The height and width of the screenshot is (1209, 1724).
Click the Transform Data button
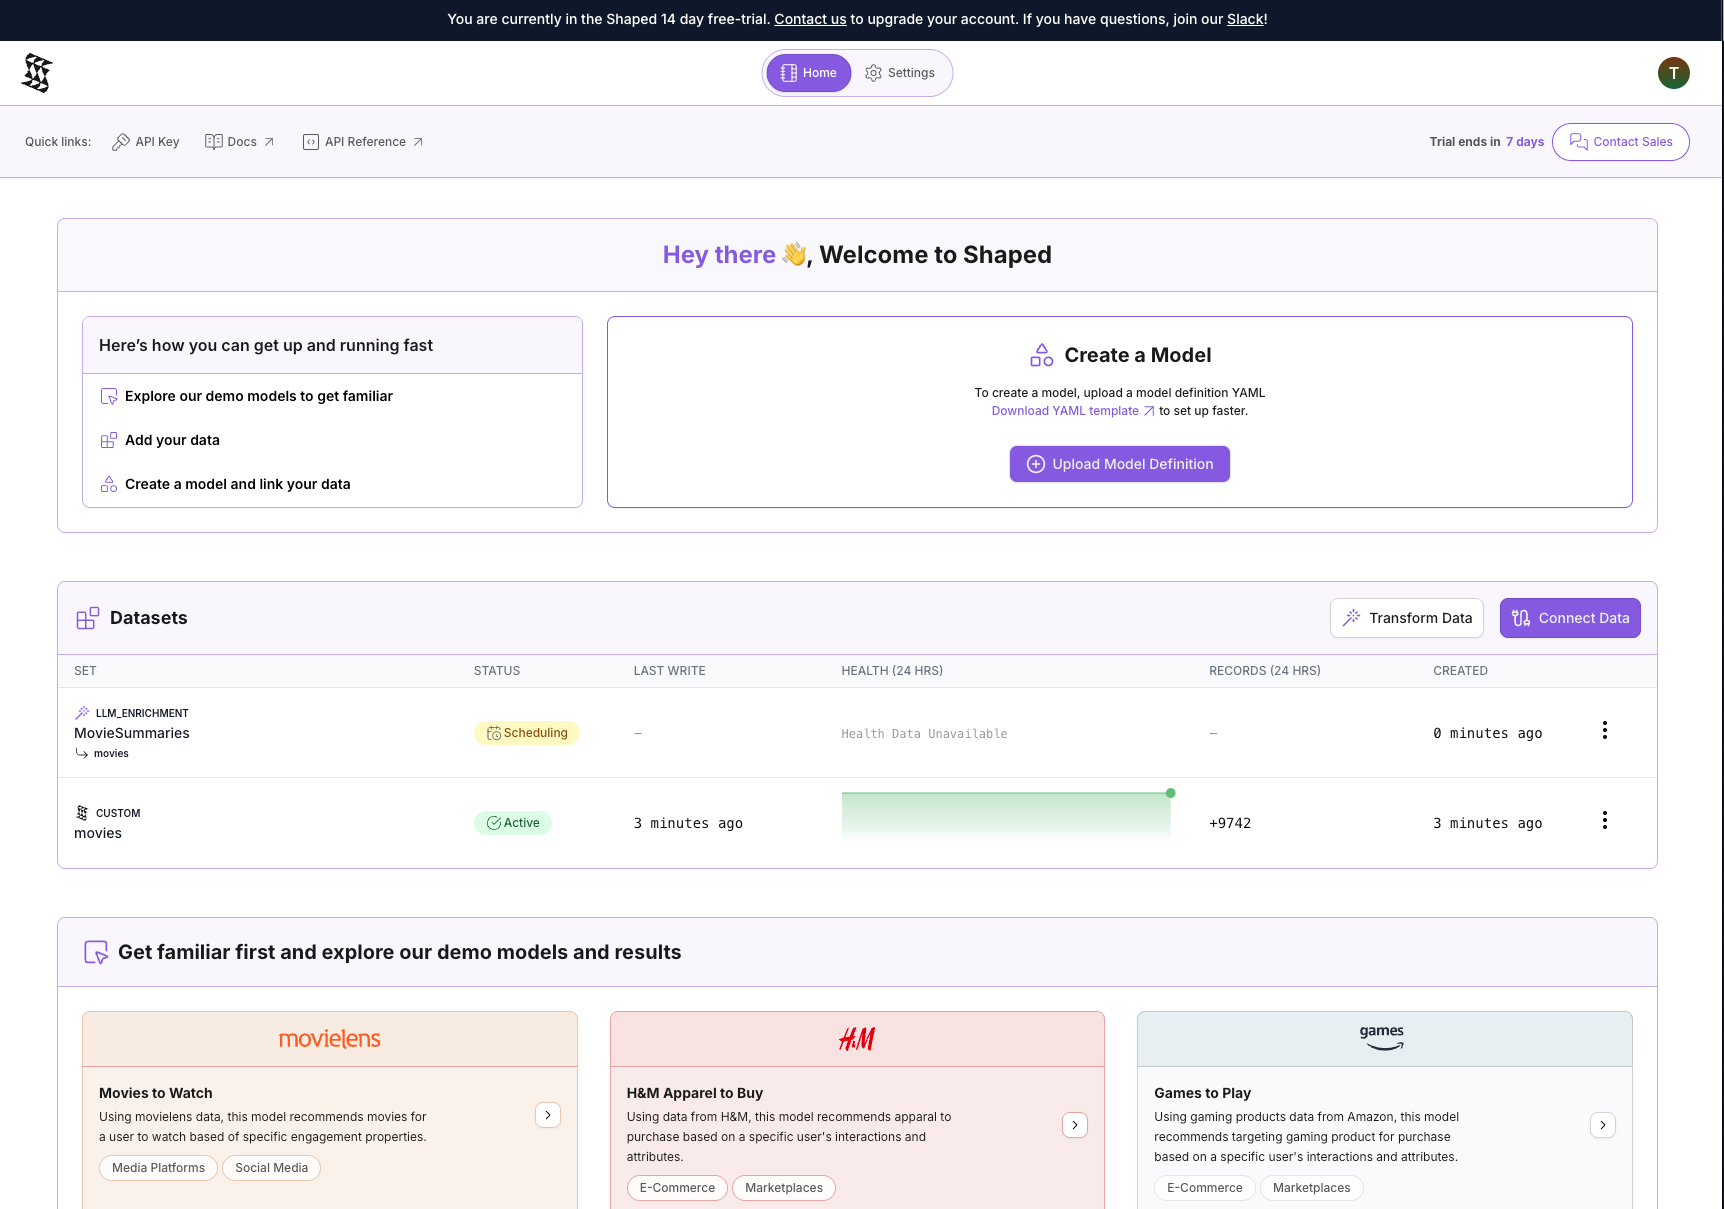(x=1406, y=618)
